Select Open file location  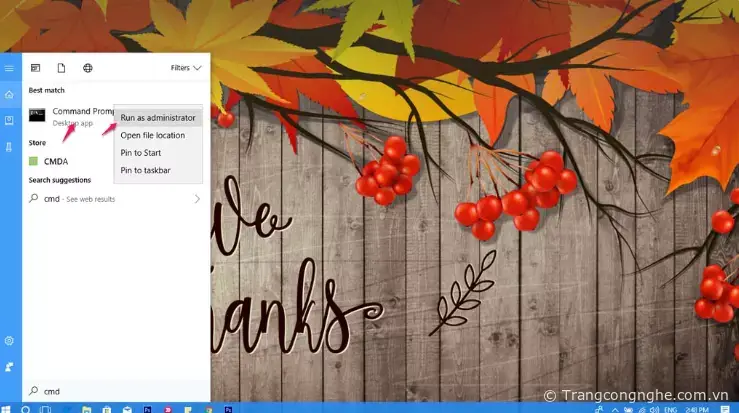click(152, 135)
